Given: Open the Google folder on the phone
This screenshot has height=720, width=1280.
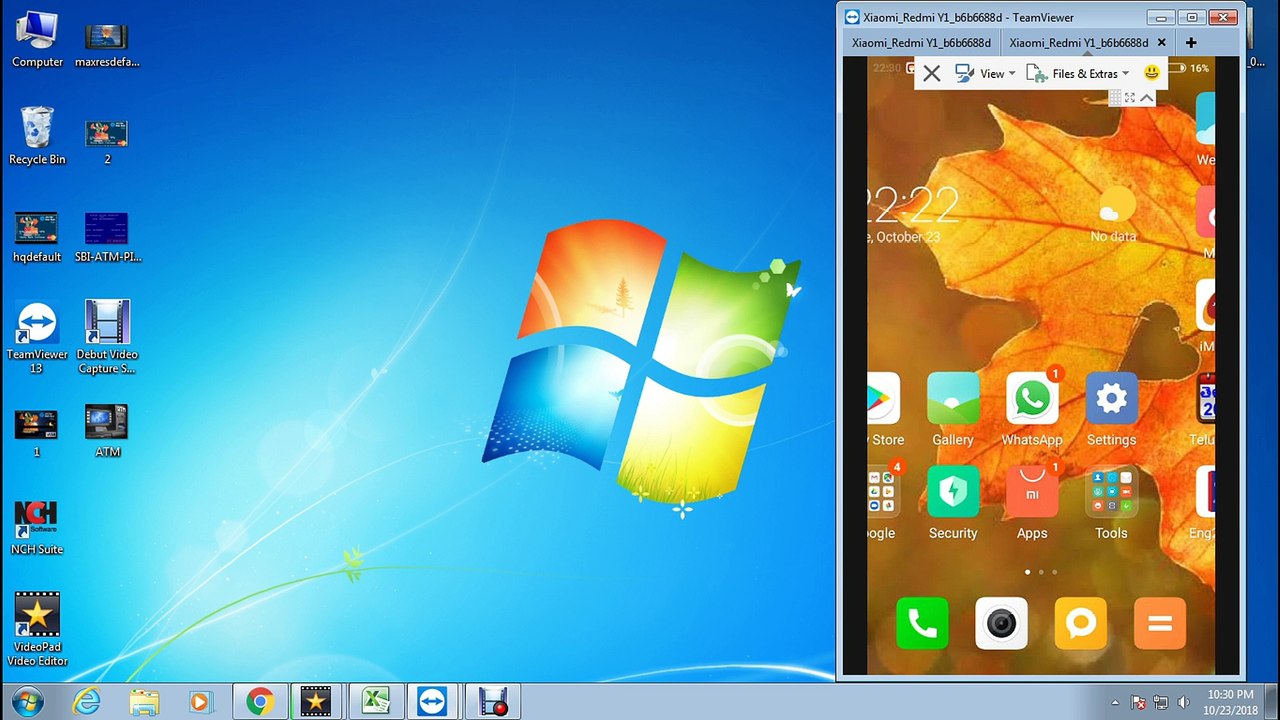Looking at the screenshot, I should click(x=884, y=491).
